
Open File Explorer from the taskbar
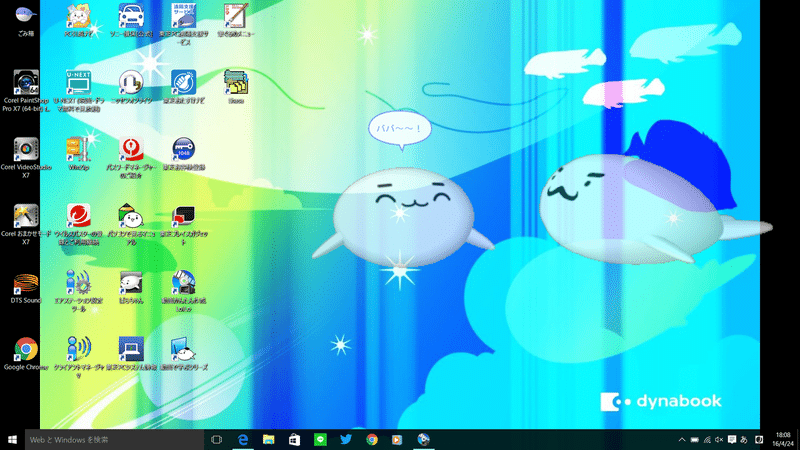(x=268, y=440)
